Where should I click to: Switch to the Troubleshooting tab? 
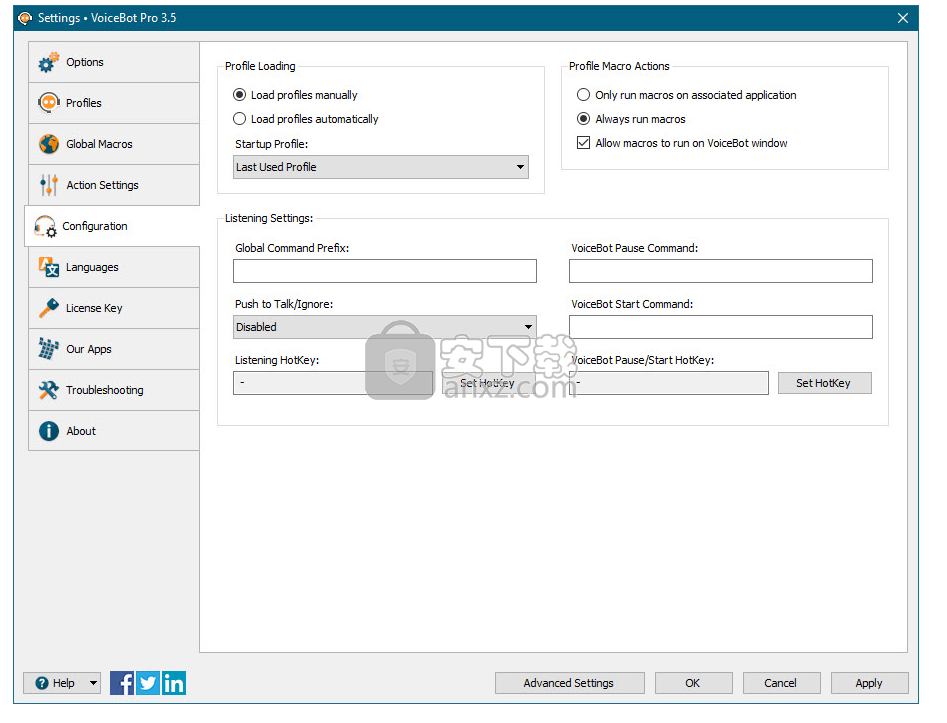point(114,390)
